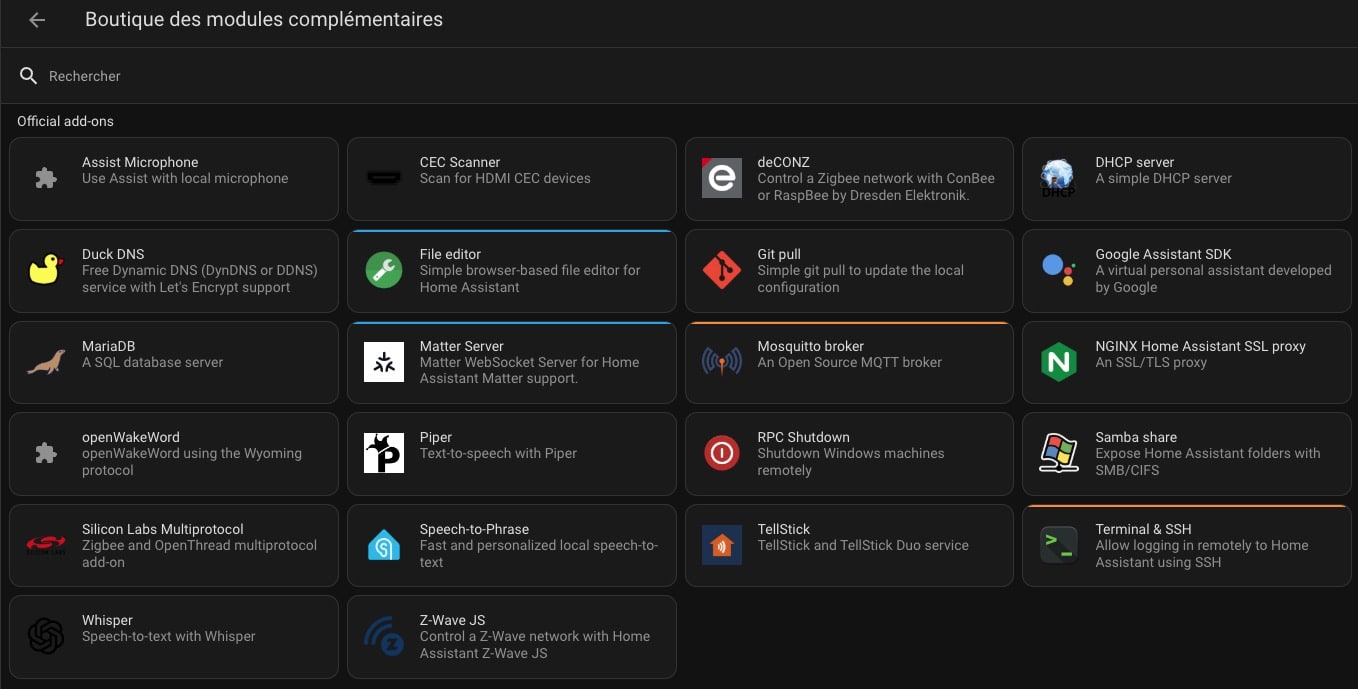Screen dimensions: 1358x689
Task: Select the Whisper title text
Action: point(108,620)
